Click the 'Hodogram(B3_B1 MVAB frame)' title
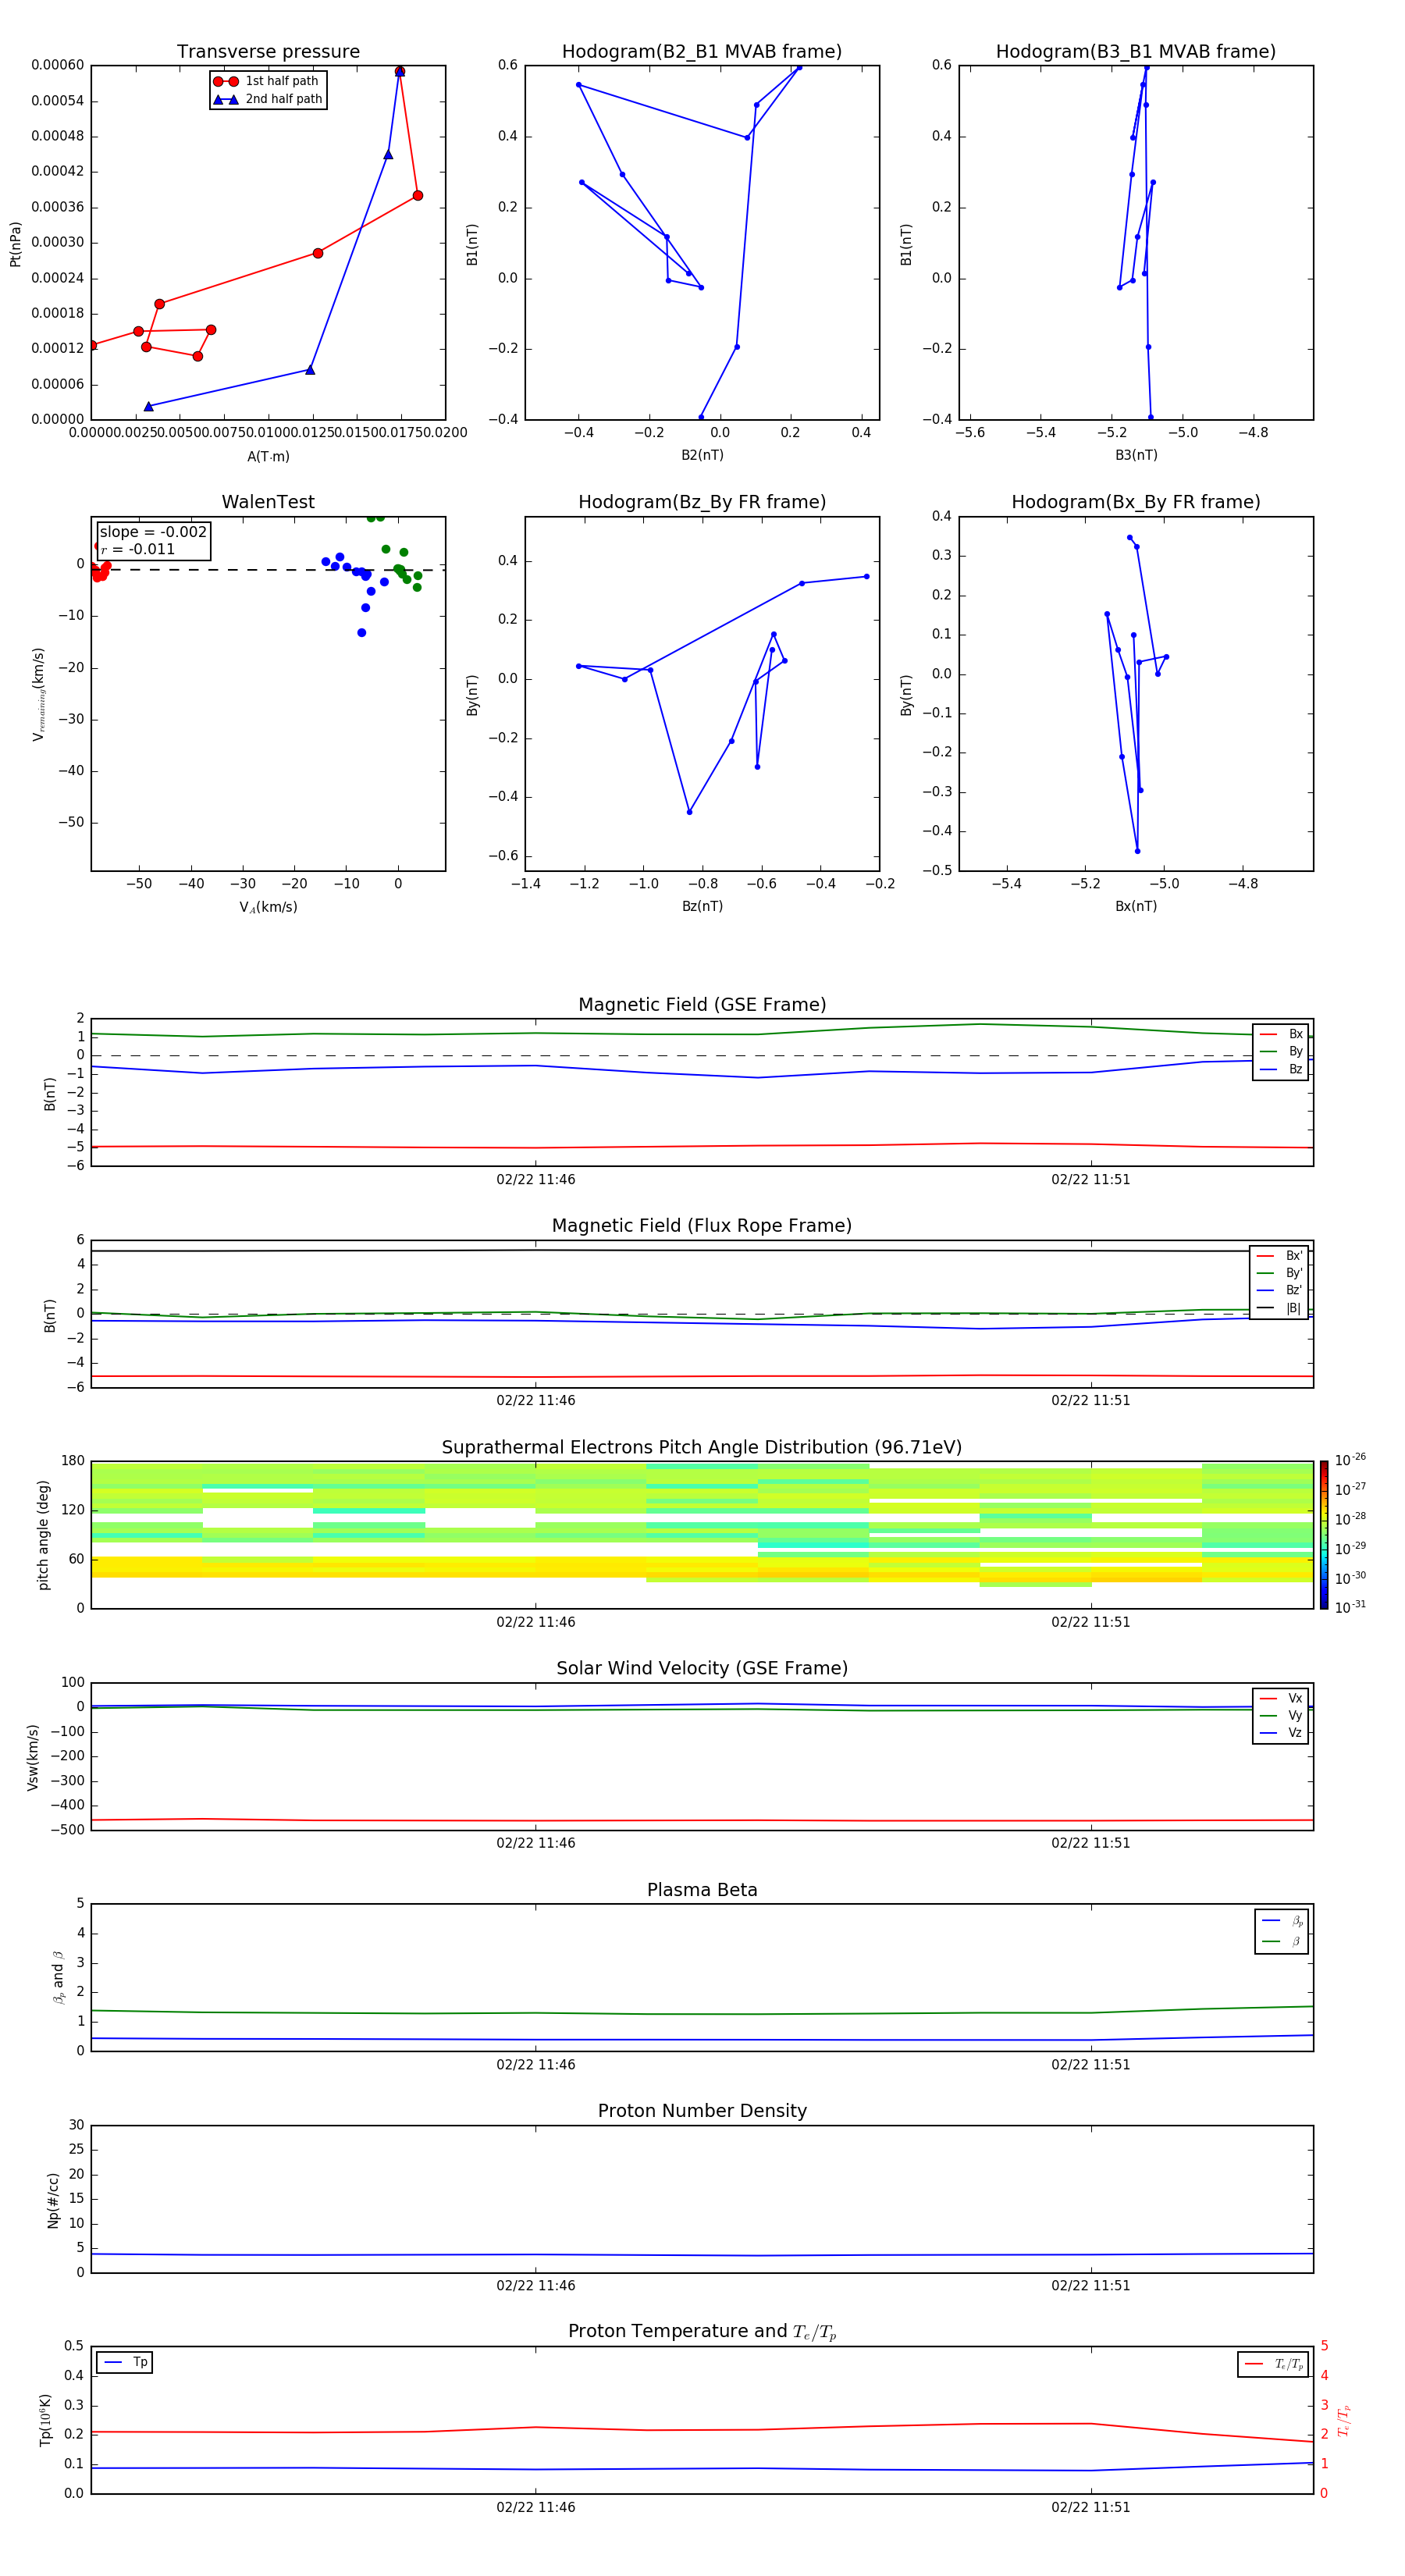The image size is (1405, 2576). point(1136,51)
